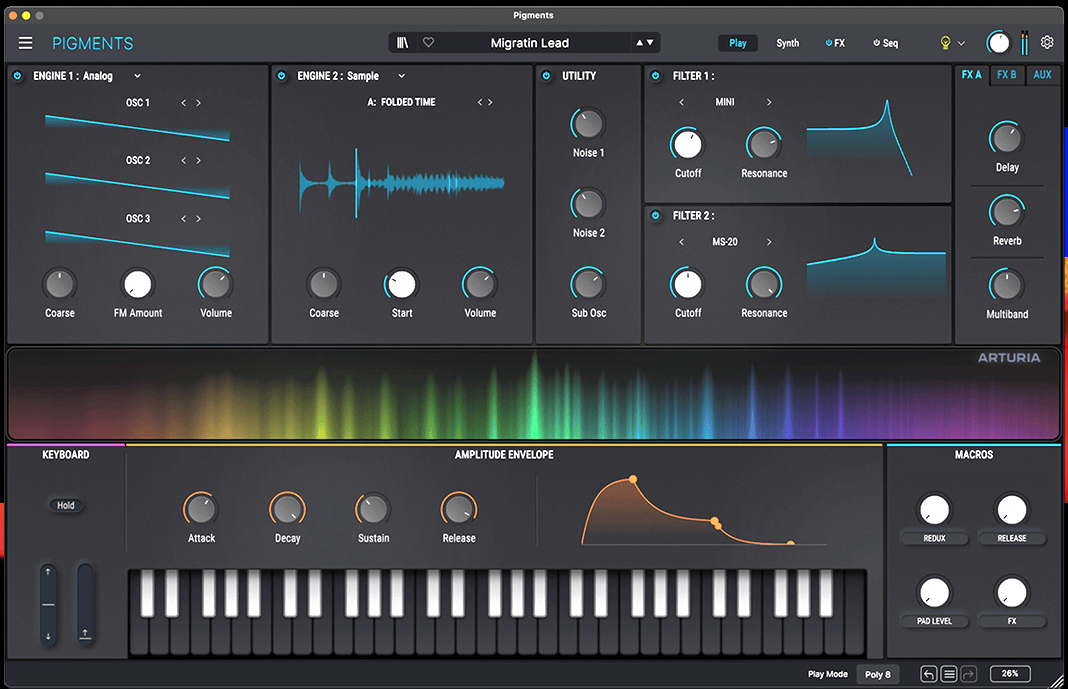Select previous preset with up arrow

(640, 43)
